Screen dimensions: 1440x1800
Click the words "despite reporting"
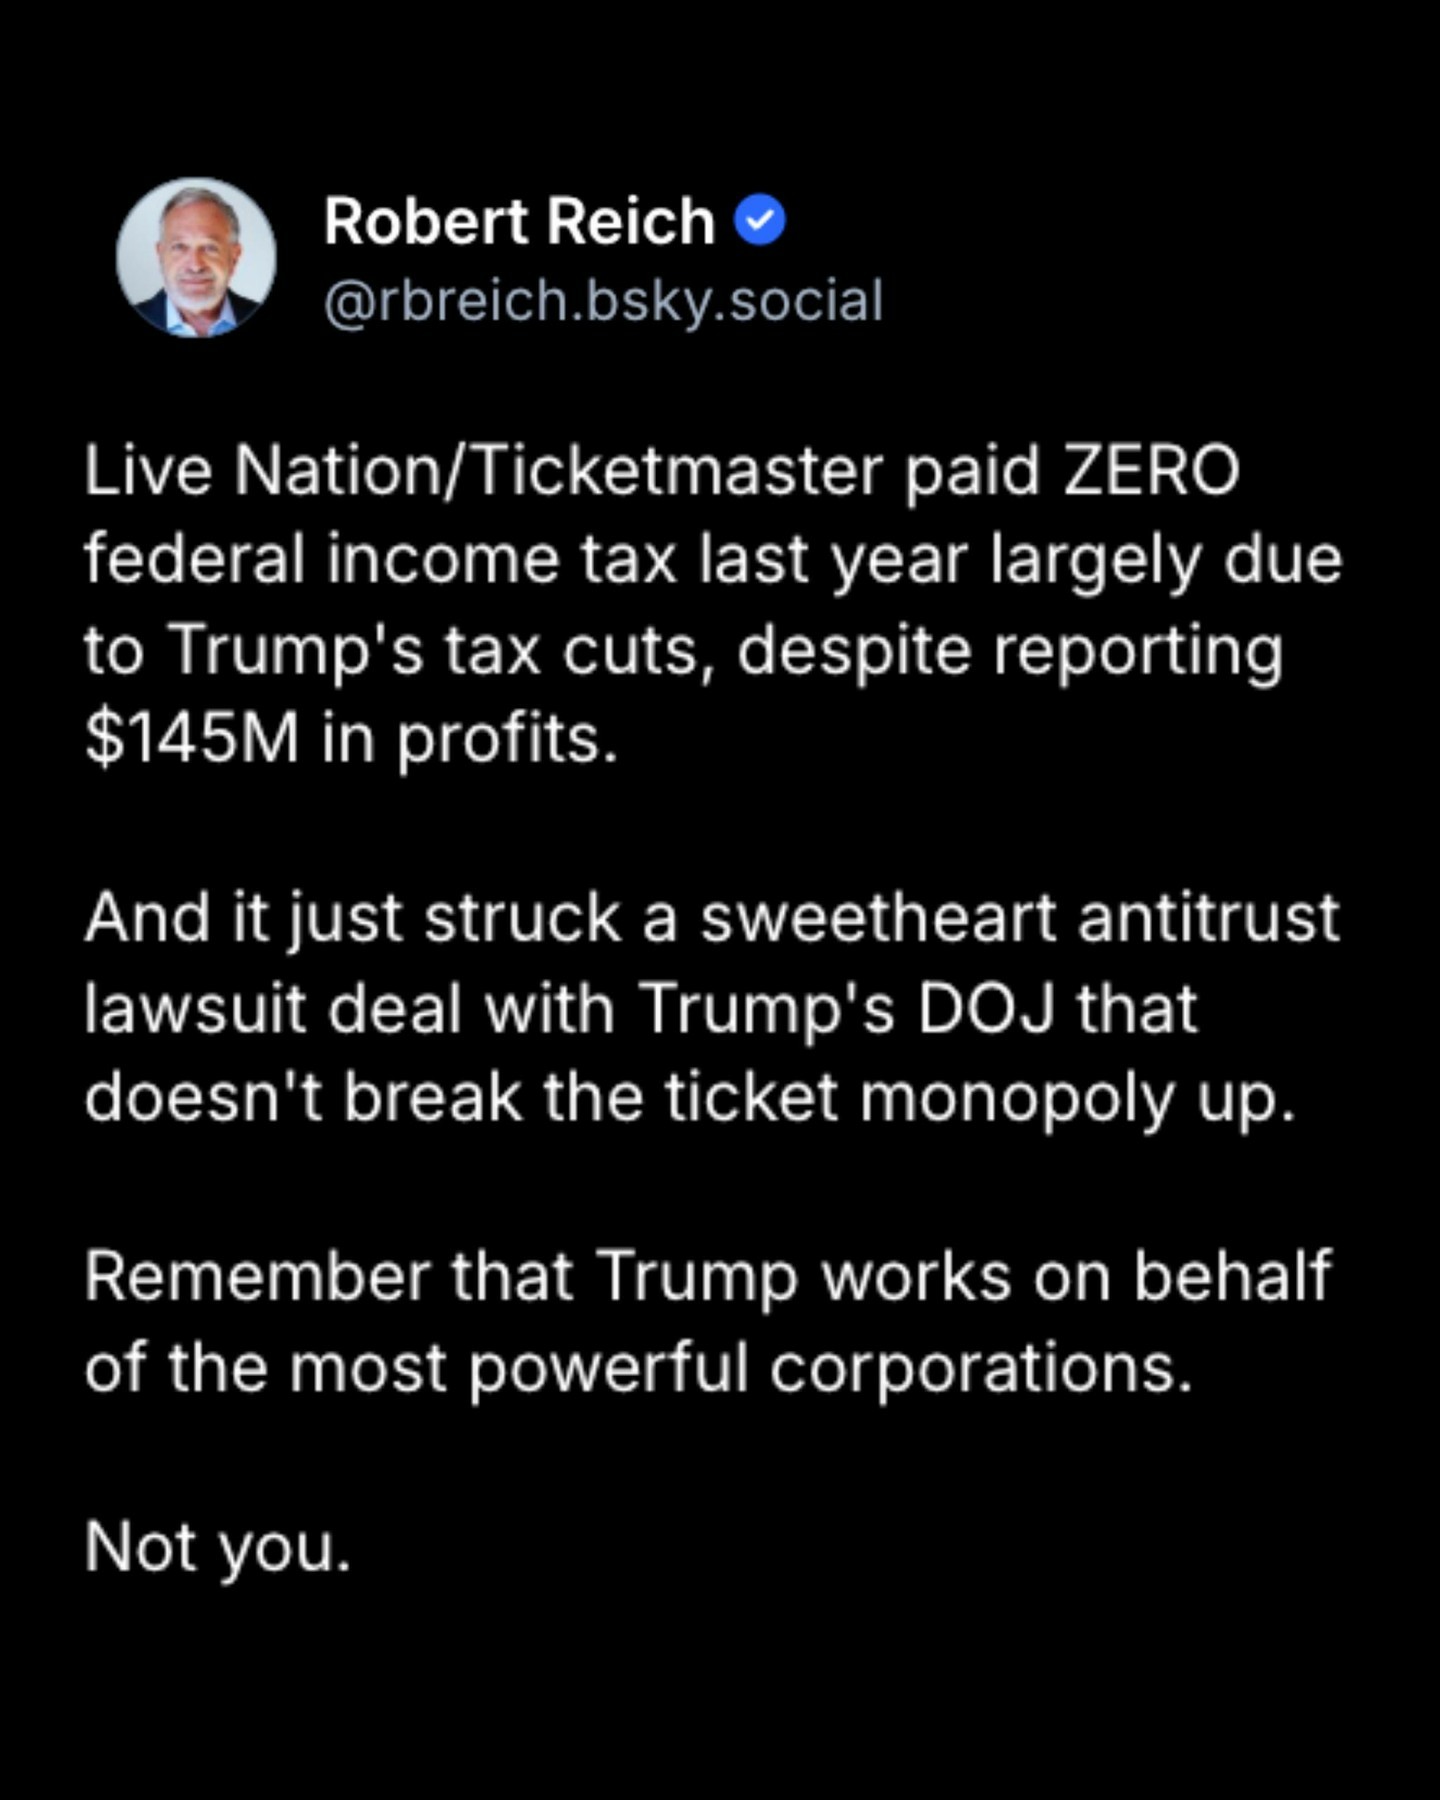(1010, 650)
